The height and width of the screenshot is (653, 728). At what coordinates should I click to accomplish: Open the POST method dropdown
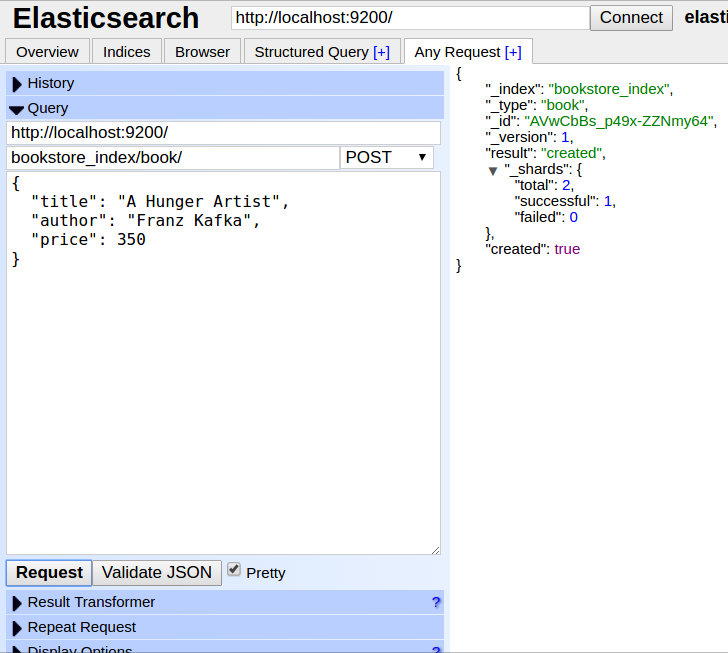(386, 157)
